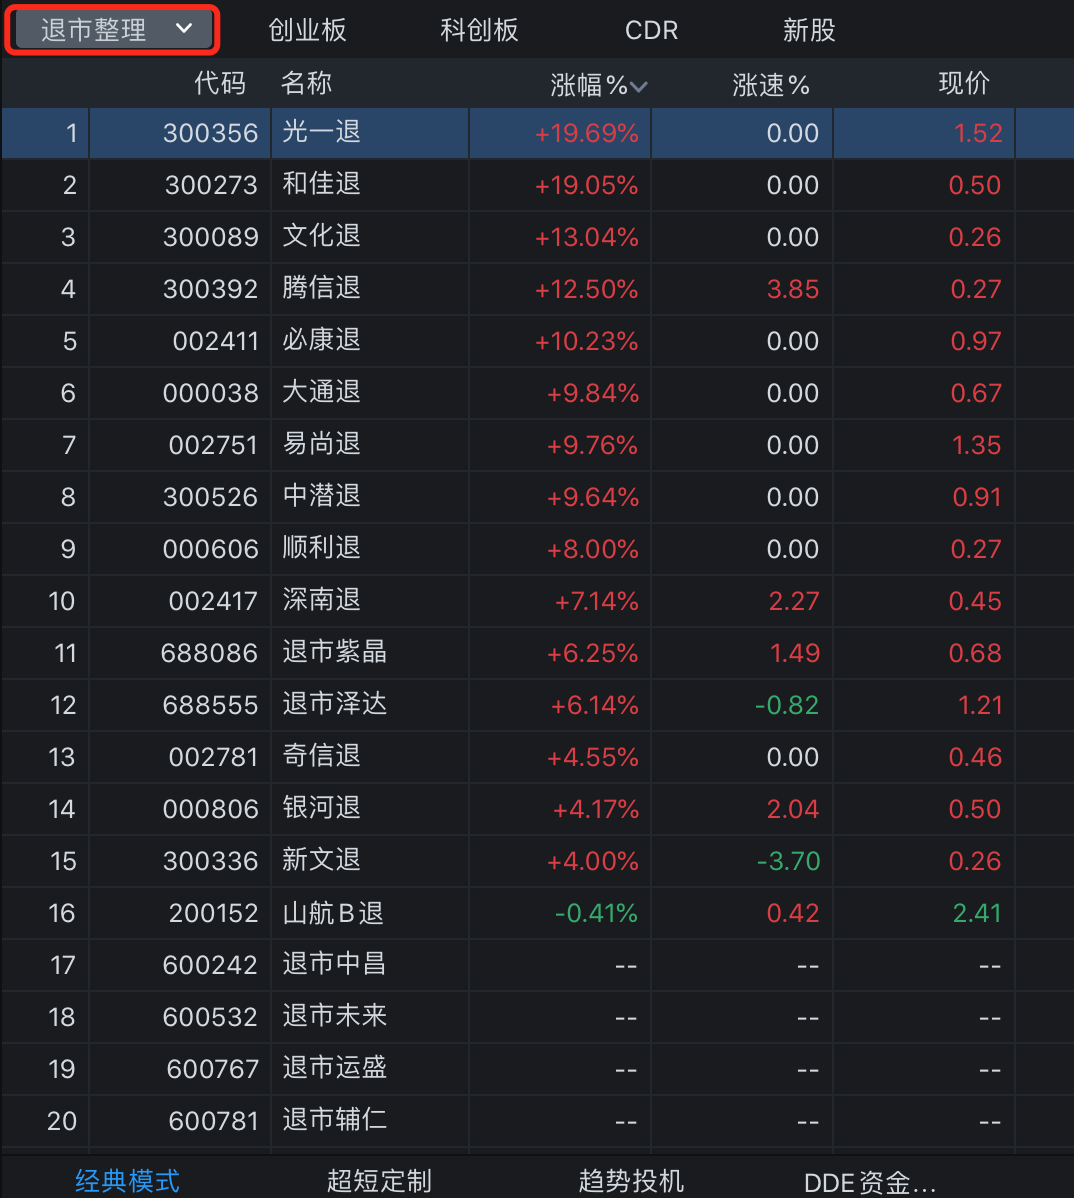The height and width of the screenshot is (1198, 1074).
Task: Open the 退市整理 dropdown selector
Action: click(x=113, y=30)
